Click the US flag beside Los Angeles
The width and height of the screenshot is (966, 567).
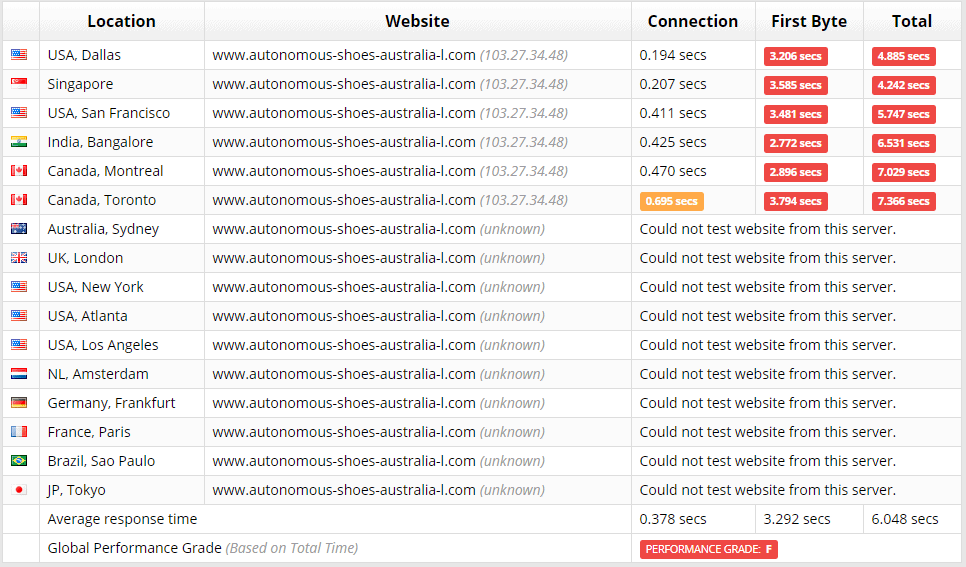pyautogui.click(x=19, y=345)
